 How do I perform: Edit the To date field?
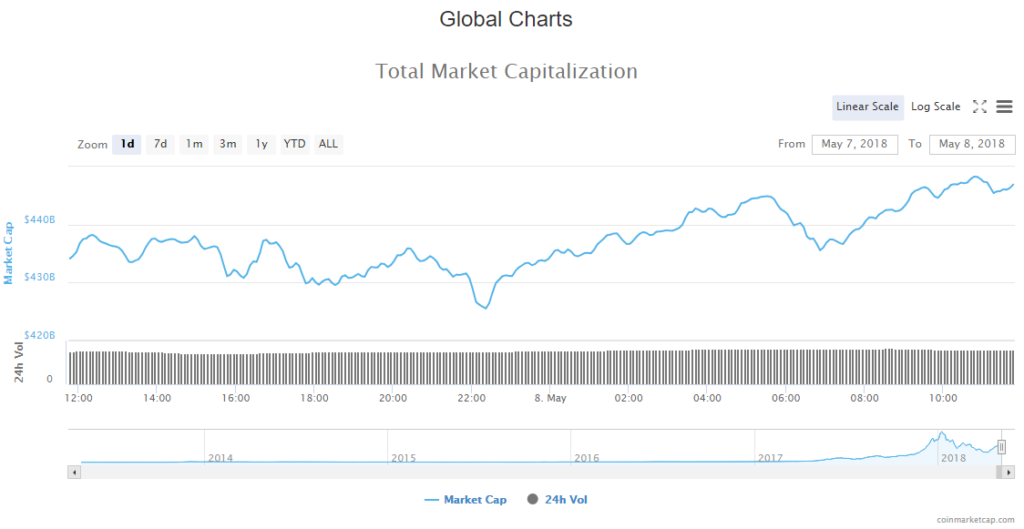pyautogui.click(x=972, y=144)
